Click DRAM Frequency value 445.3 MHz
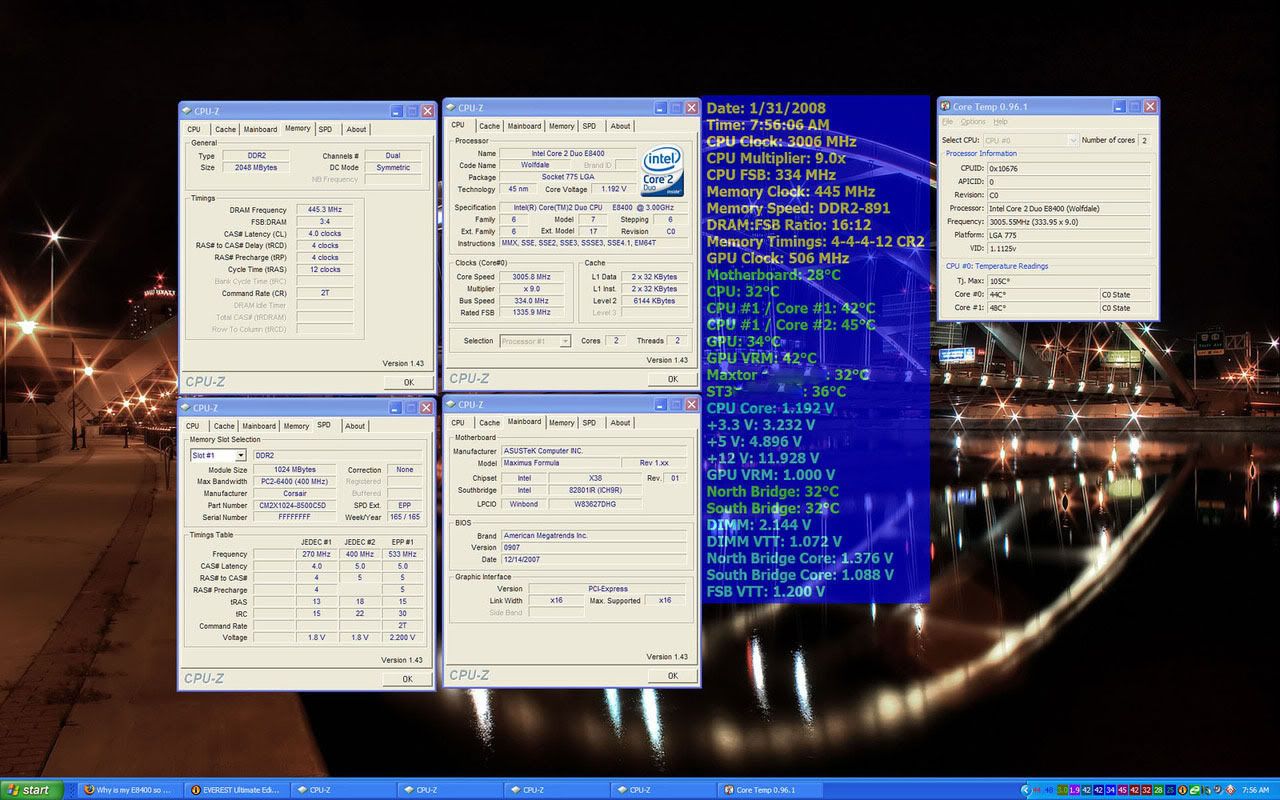 (x=324, y=210)
